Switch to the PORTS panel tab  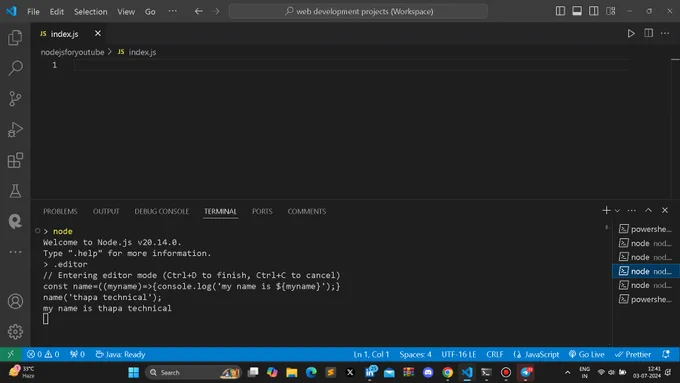[262, 211]
